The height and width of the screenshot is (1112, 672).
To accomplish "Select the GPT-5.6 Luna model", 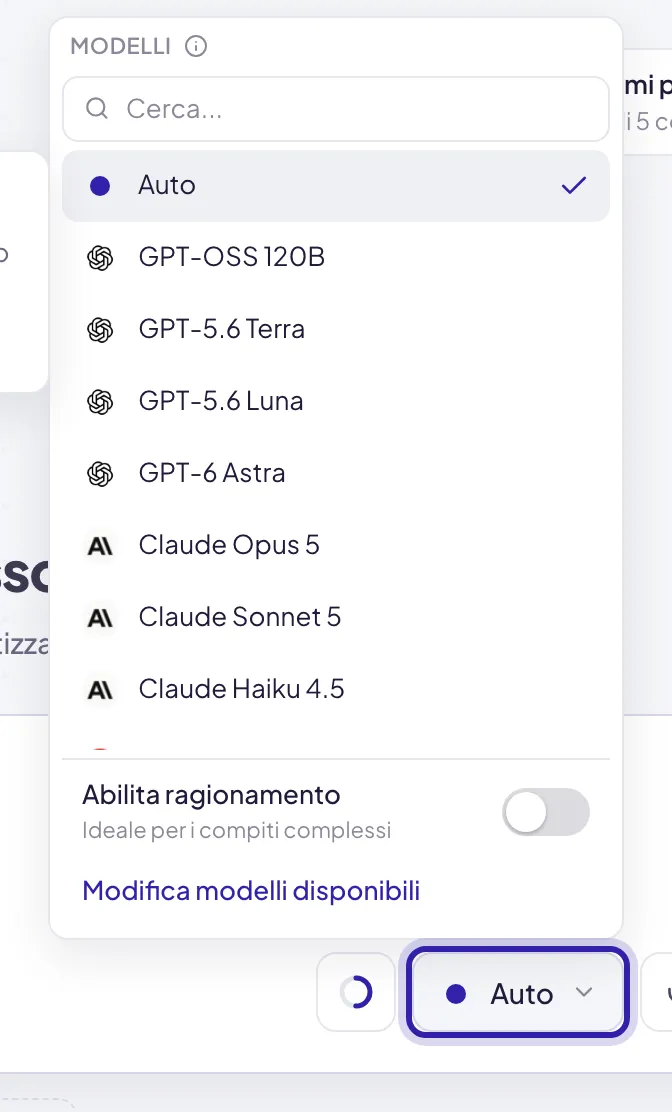I will [x=336, y=401].
